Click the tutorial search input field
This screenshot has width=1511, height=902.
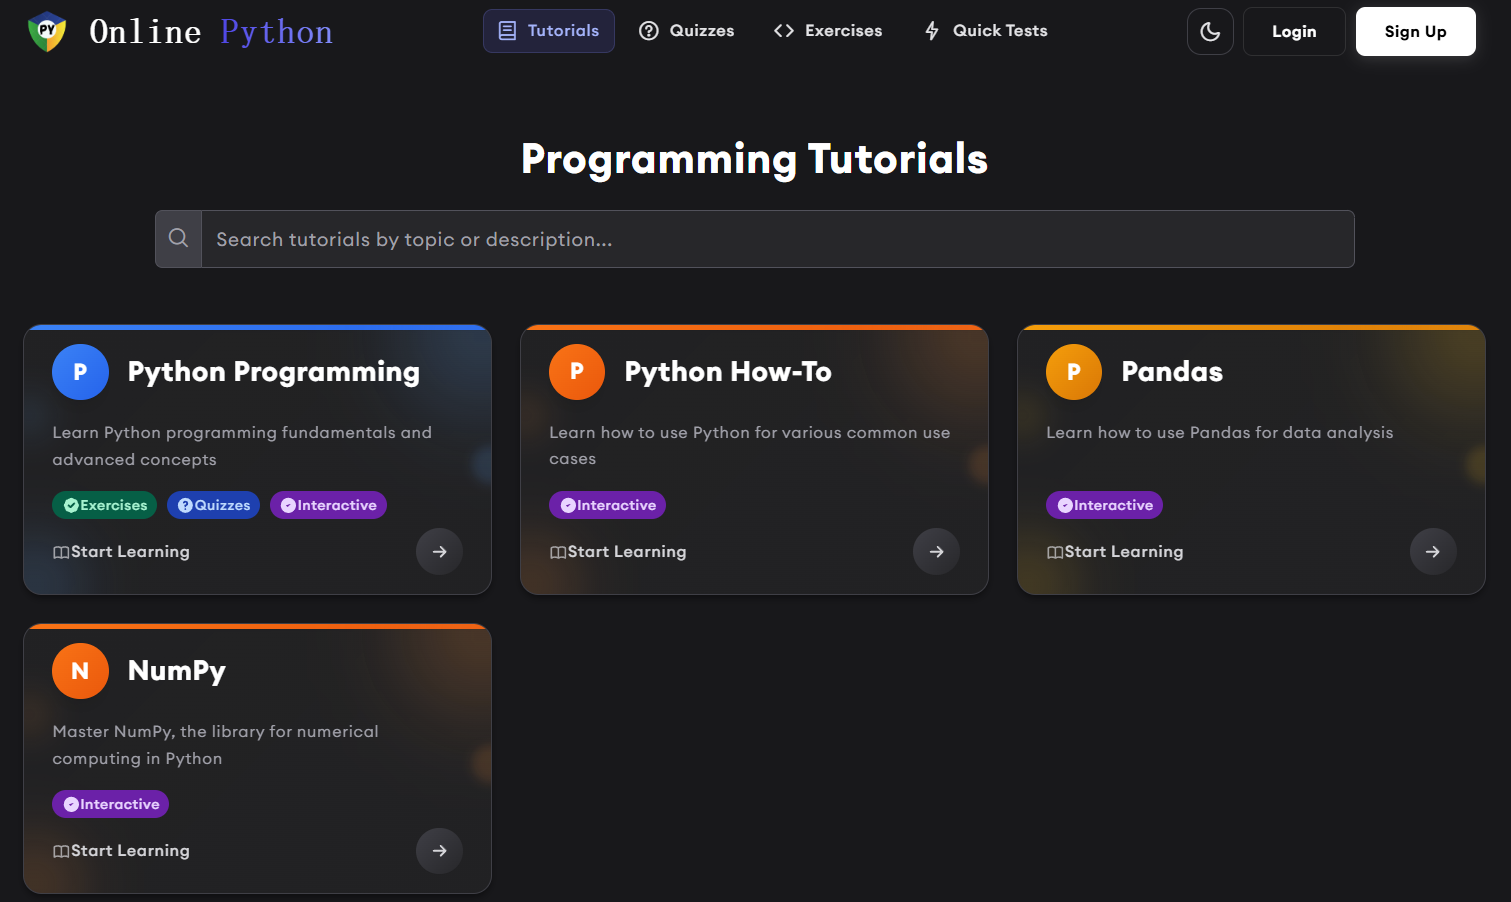(700, 239)
